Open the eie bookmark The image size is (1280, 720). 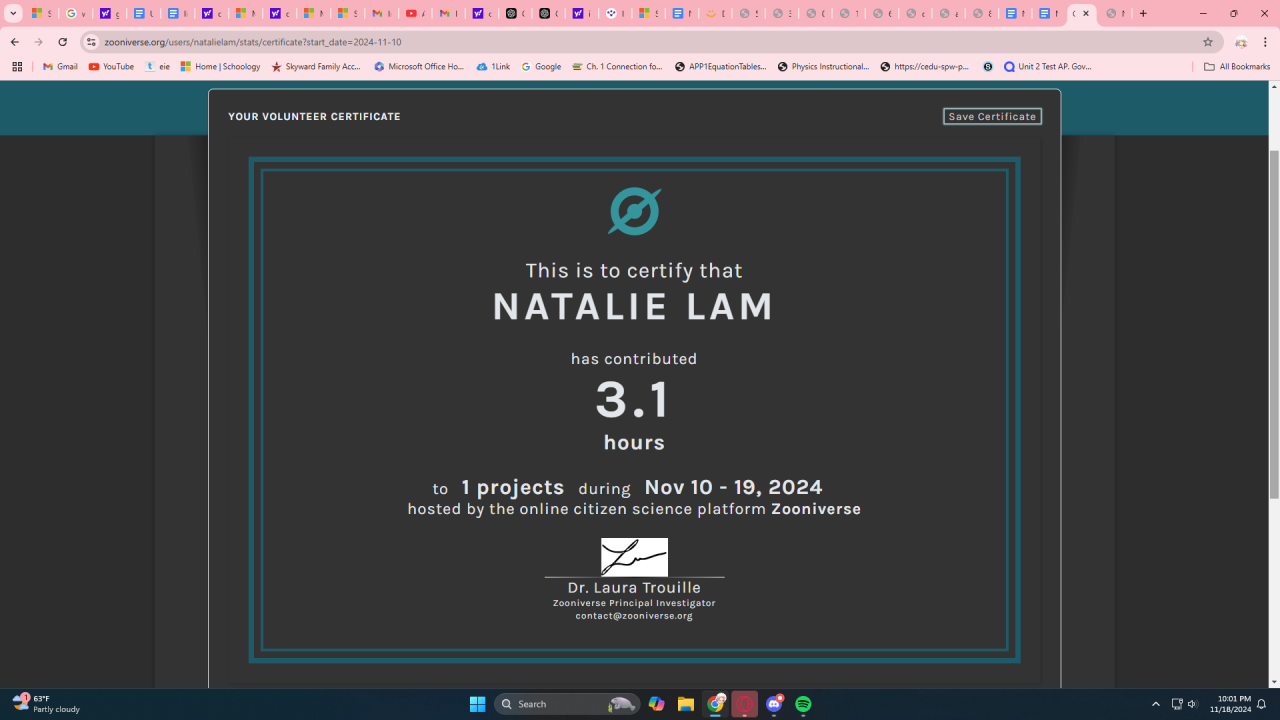point(157,67)
